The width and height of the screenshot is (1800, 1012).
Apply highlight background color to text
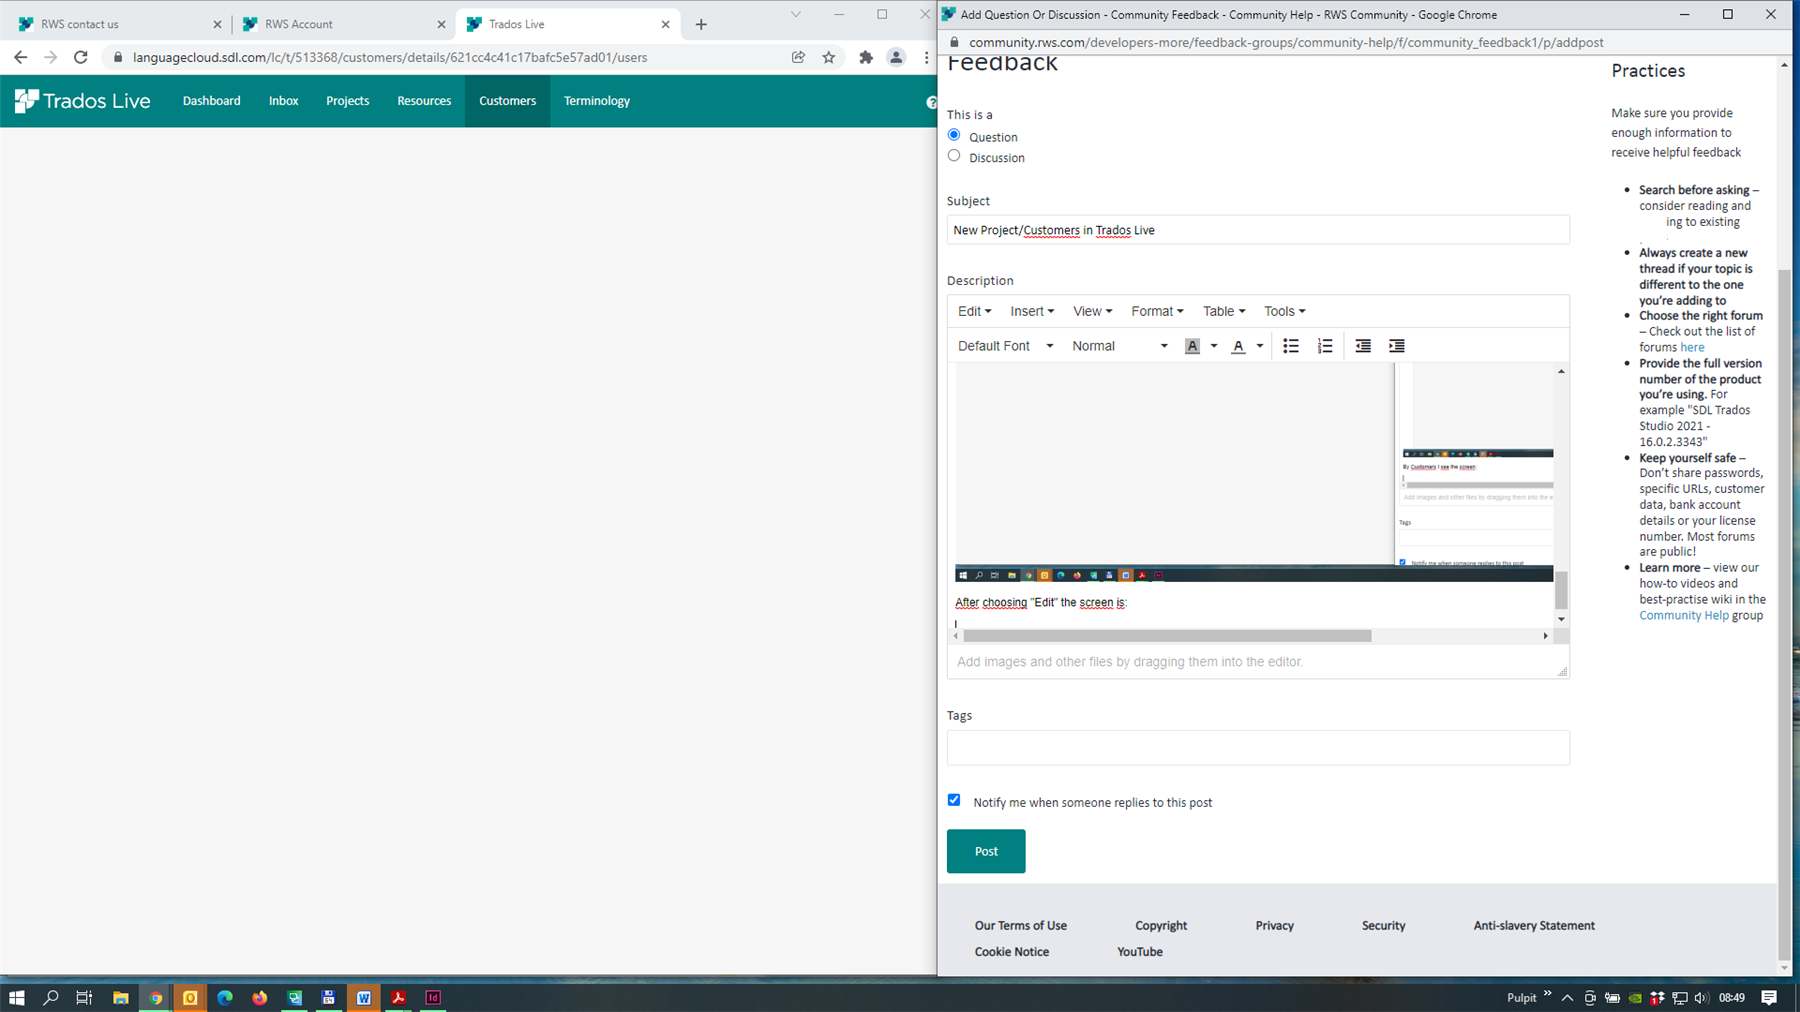click(1193, 345)
